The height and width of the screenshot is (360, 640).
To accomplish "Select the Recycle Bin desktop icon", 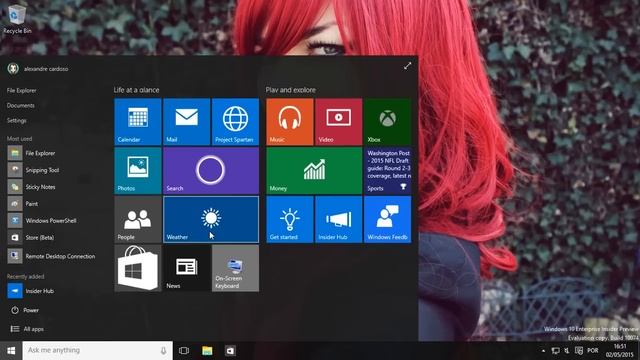I will click(x=17, y=20).
